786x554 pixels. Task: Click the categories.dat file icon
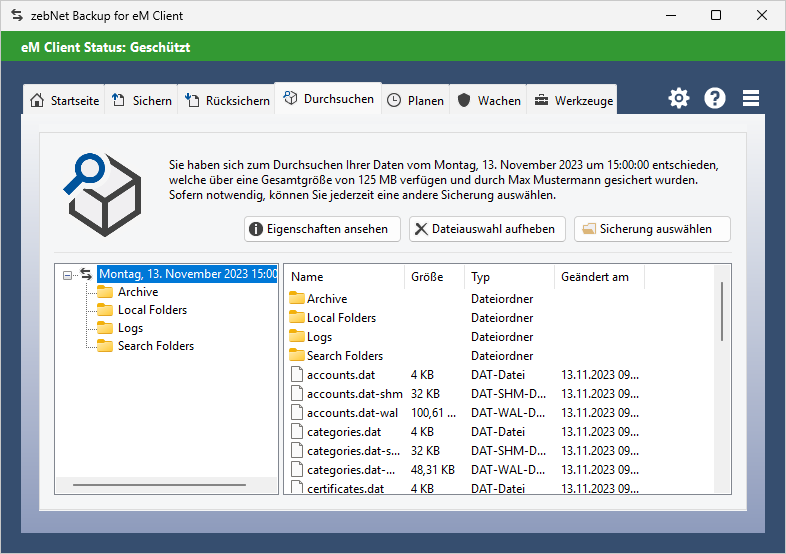click(297, 432)
